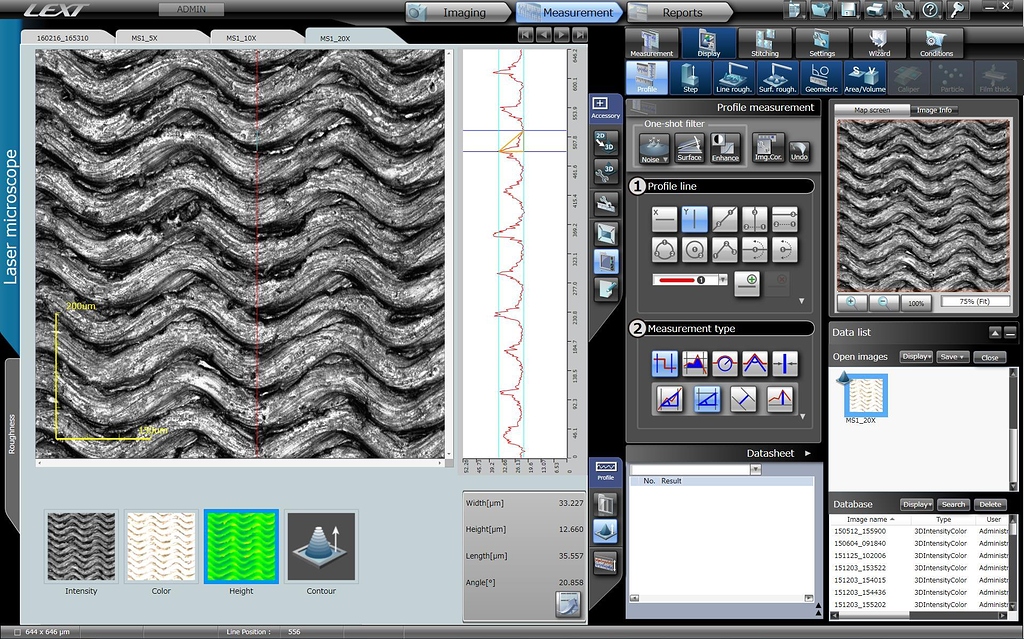Open the Surf. rough. measurement mode
This screenshot has width=1024, height=639.
[777, 76]
